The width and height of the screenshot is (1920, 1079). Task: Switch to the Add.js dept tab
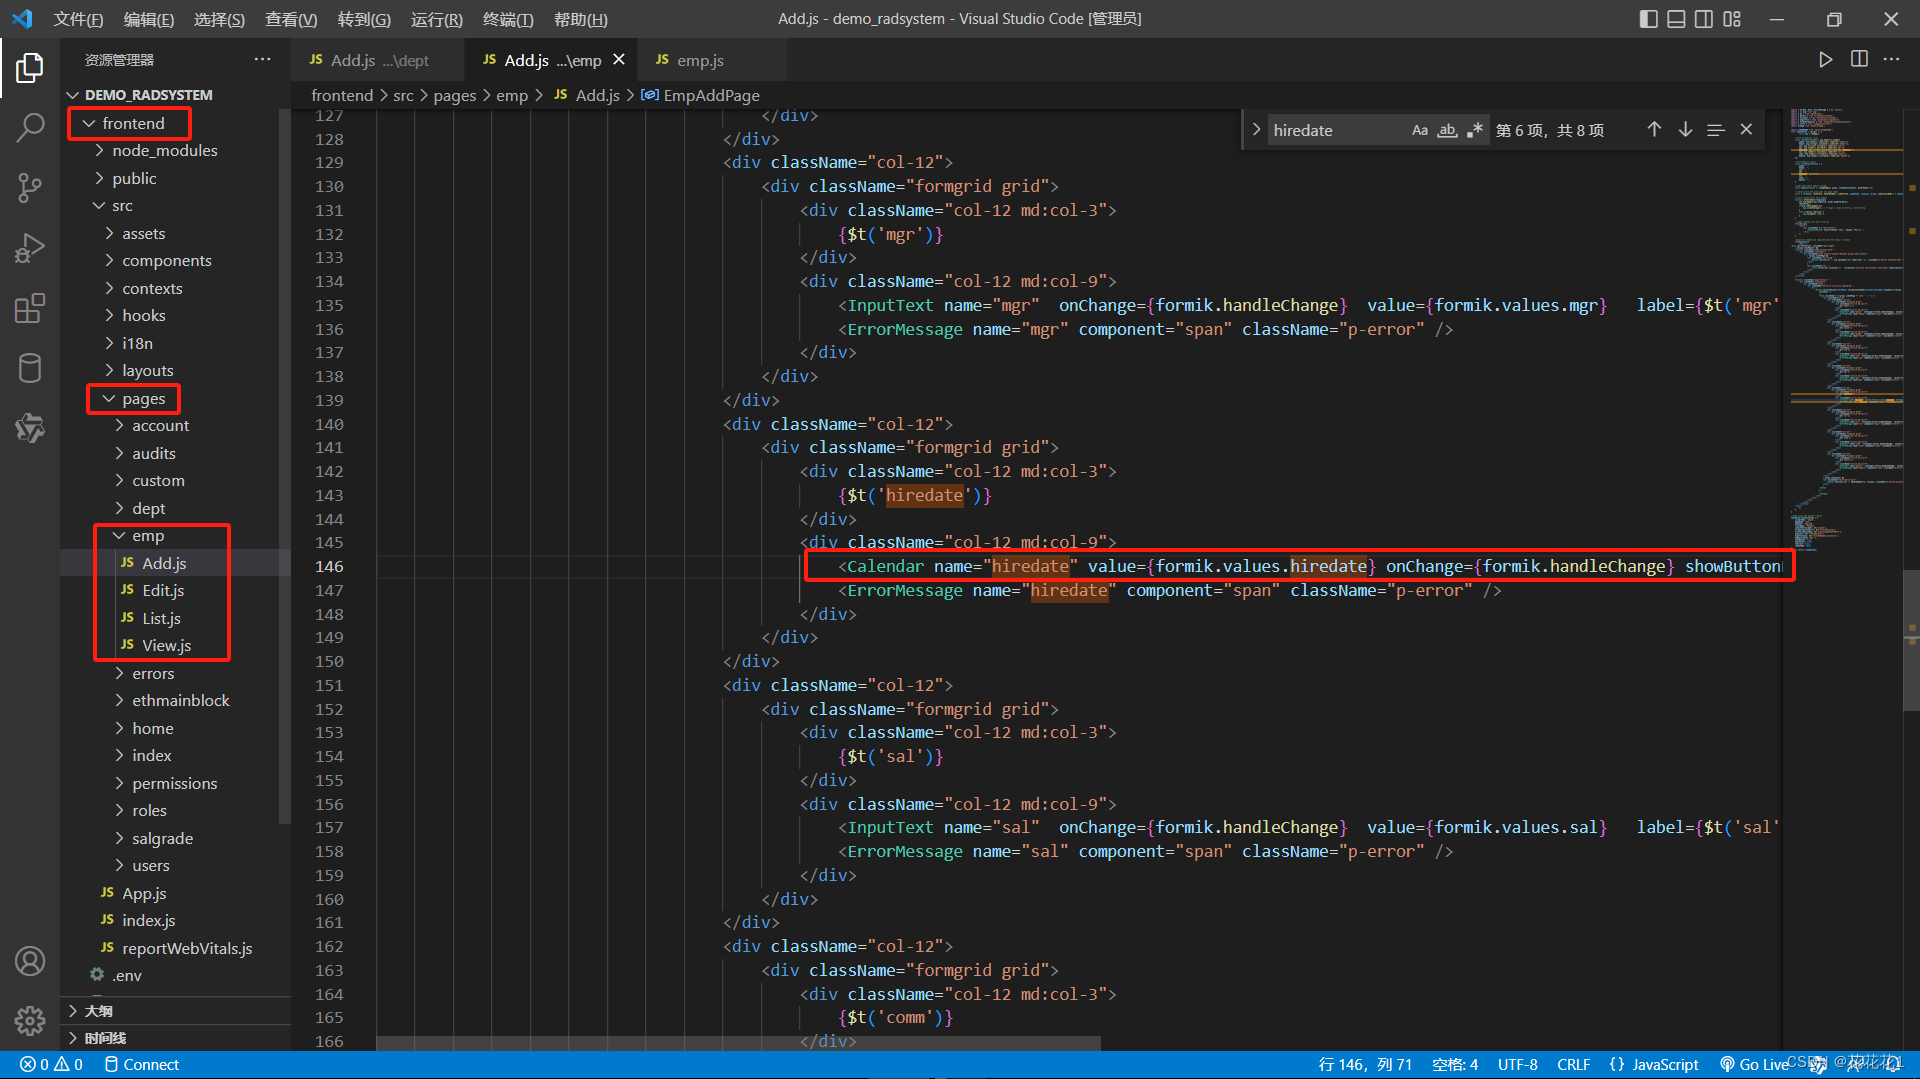point(378,60)
